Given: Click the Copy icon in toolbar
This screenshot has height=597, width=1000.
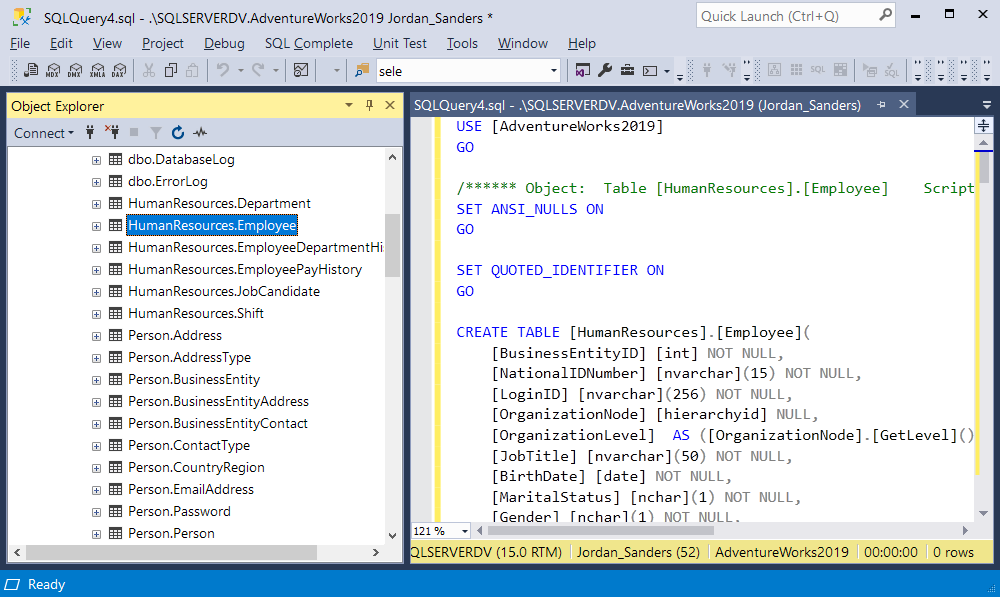Looking at the screenshot, I should pyautogui.click(x=170, y=70).
